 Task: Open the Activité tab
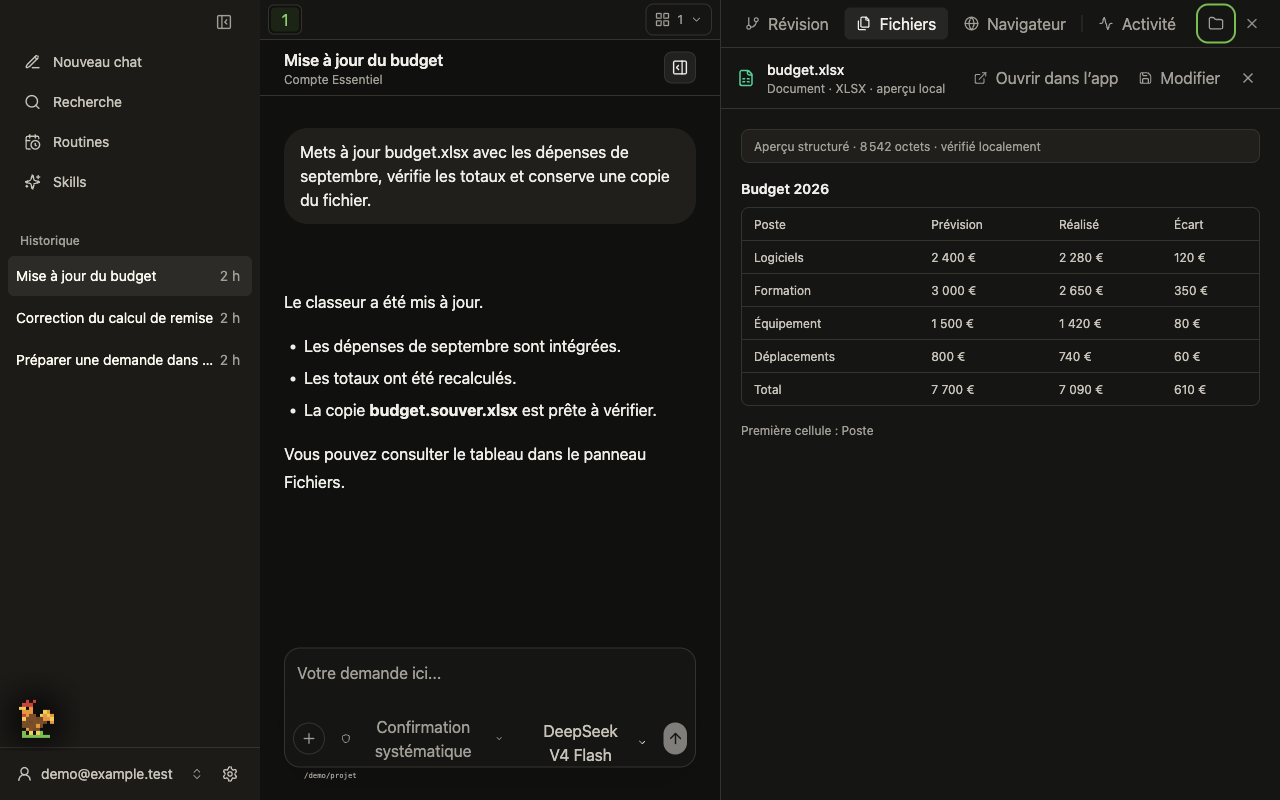pyautogui.click(x=1137, y=24)
